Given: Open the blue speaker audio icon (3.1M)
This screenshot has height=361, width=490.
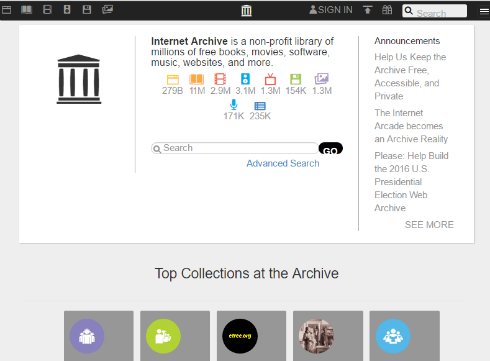Looking at the screenshot, I should (x=245, y=79).
